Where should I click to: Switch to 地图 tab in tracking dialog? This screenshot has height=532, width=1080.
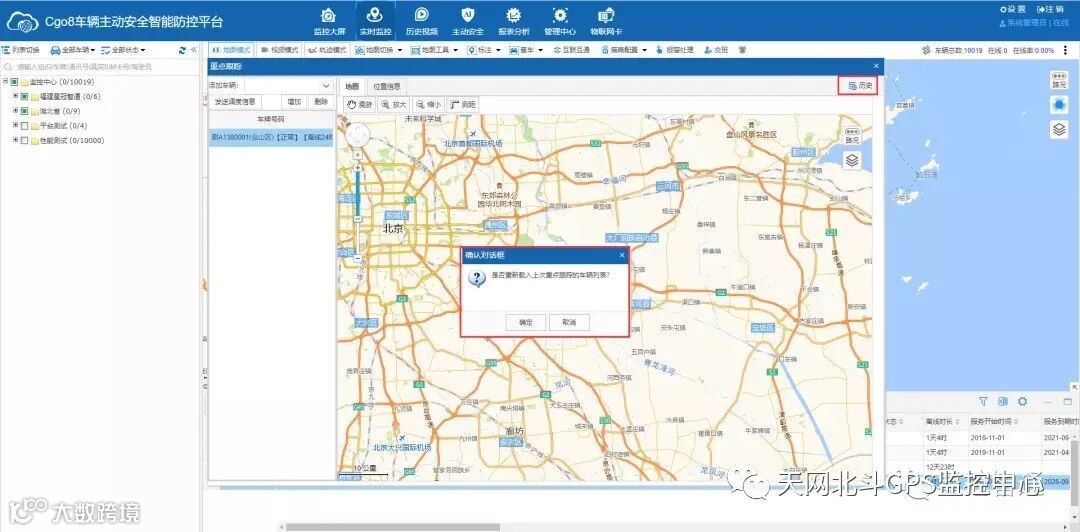[352, 86]
